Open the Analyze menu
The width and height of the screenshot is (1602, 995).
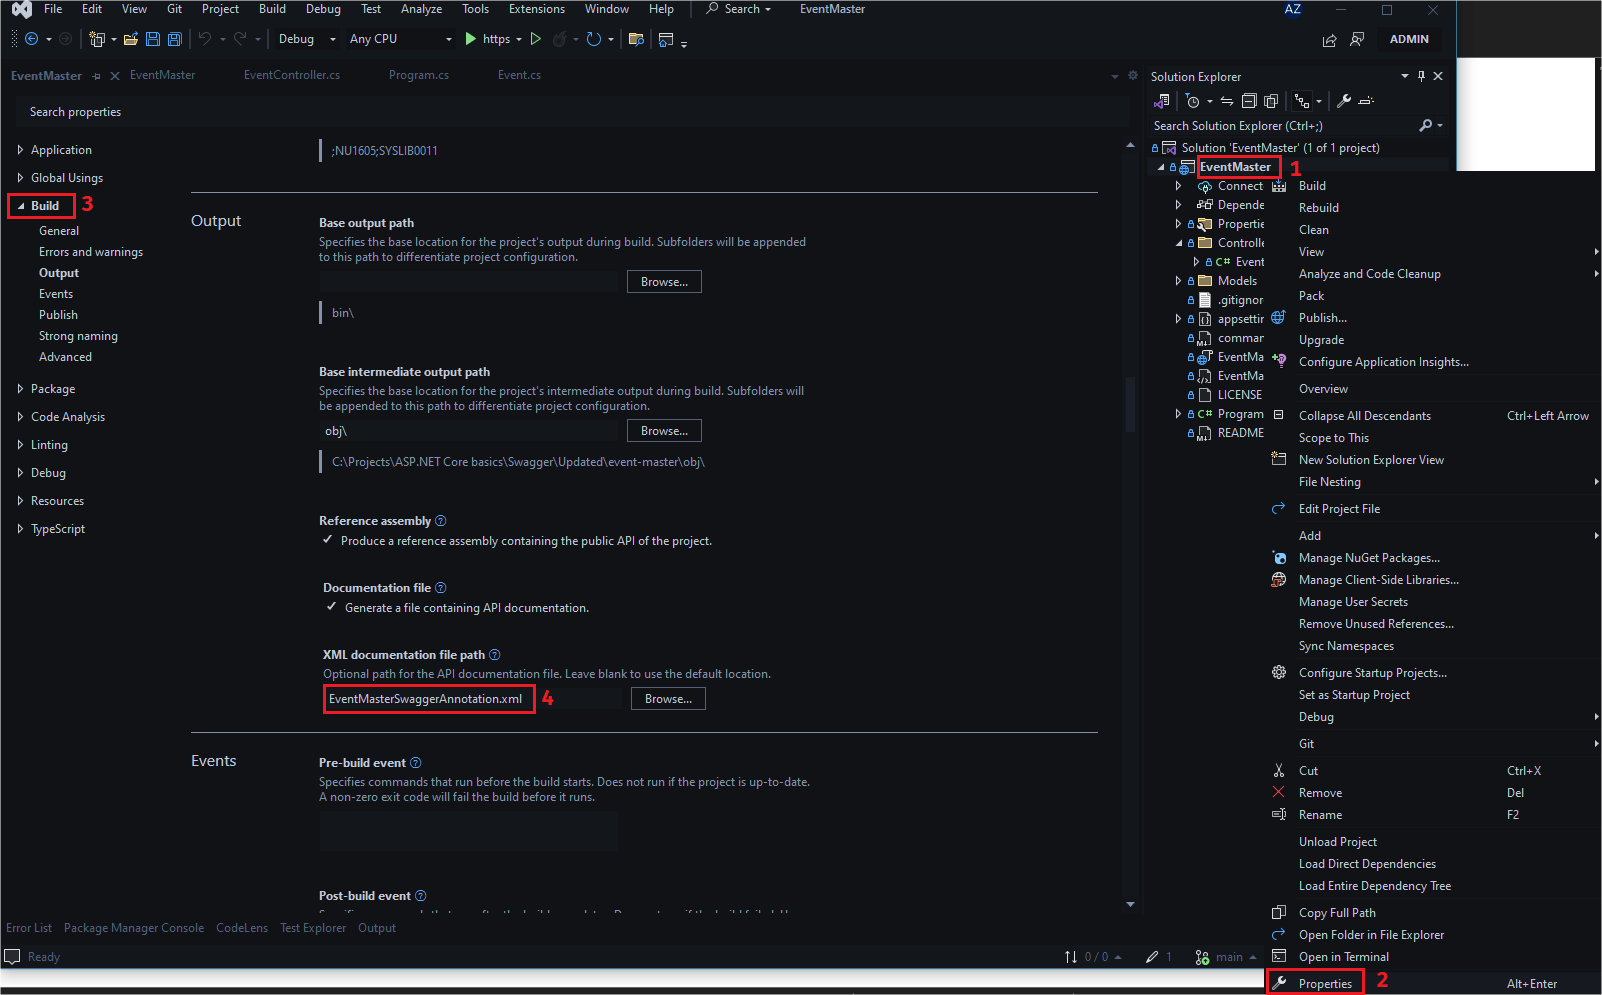421,9
